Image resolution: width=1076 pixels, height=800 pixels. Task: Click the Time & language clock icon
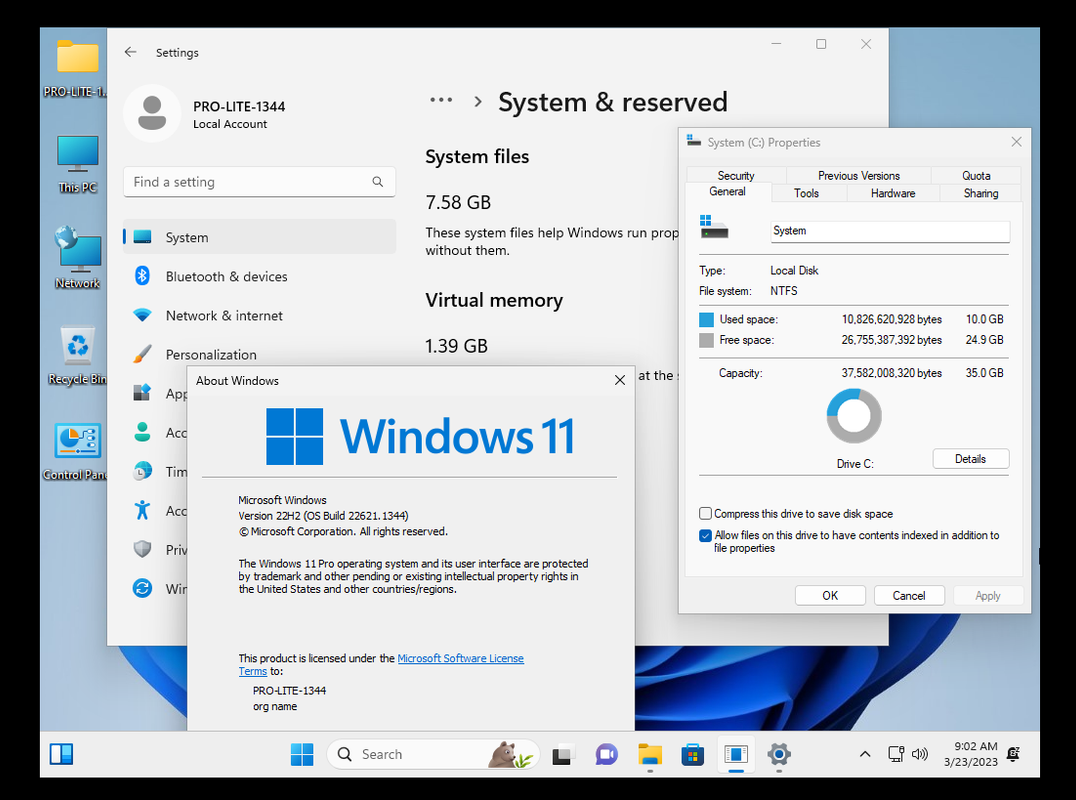142,471
